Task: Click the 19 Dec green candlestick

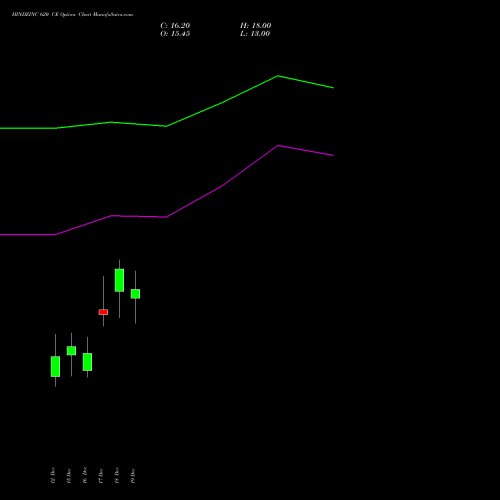Action: coord(135,294)
